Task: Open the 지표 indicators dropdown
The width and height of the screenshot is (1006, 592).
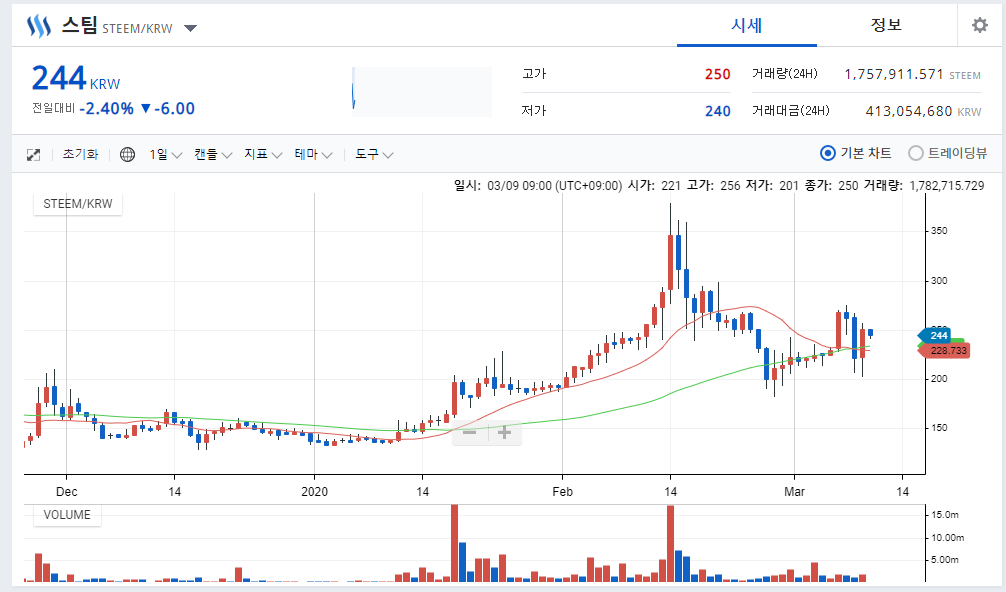Action: pyautogui.click(x=263, y=155)
